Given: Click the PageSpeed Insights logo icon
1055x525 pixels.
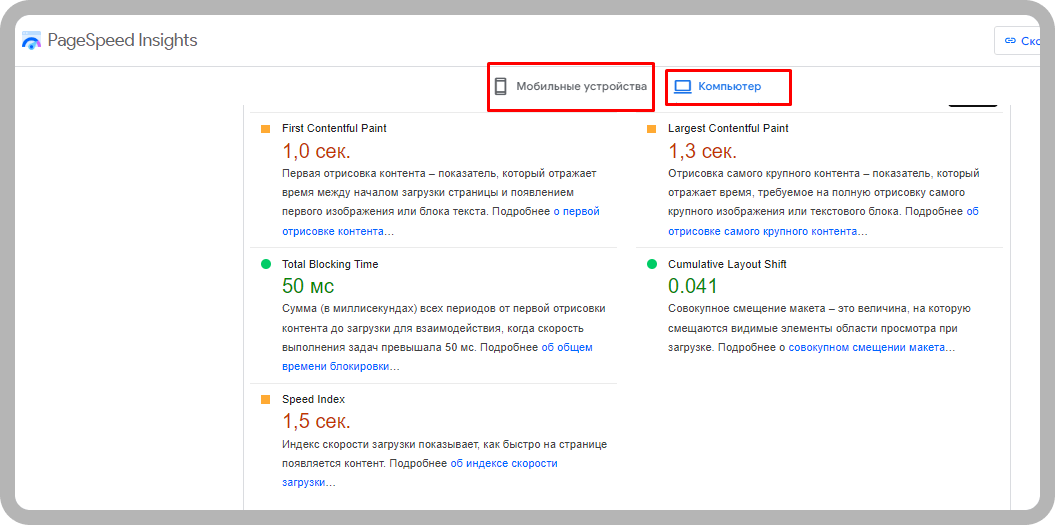Looking at the screenshot, I should click(32, 40).
